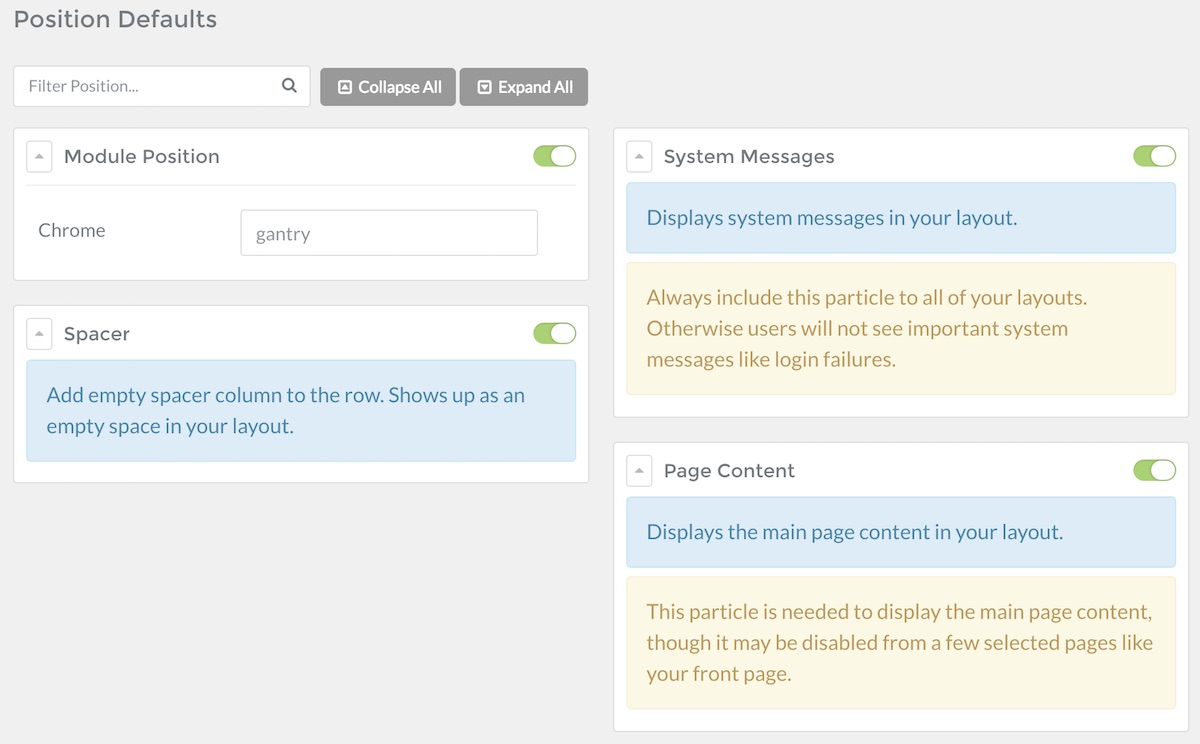The image size is (1200, 744).
Task: Collapse the Module Position panel with its caret
Action: pos(39,157)
